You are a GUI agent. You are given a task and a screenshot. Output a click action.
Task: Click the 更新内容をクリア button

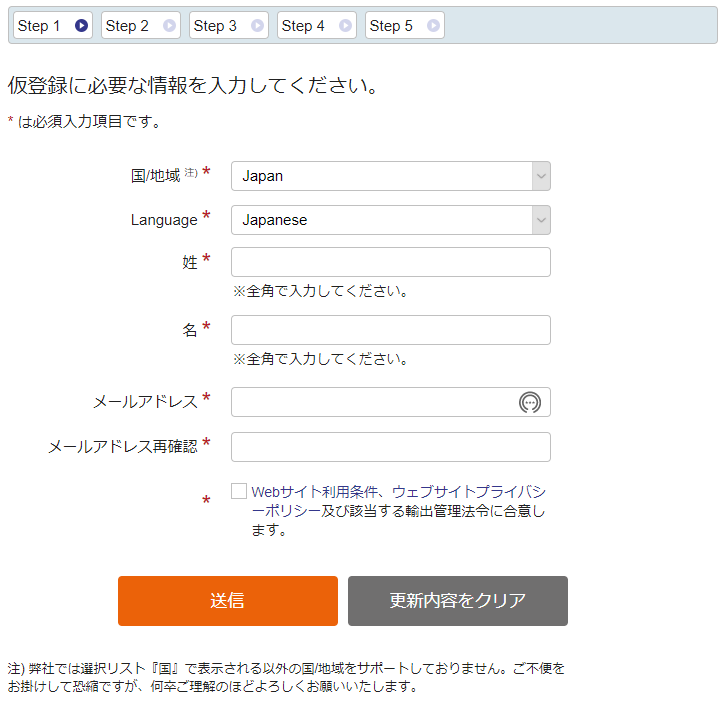click(x=458, y=601)
